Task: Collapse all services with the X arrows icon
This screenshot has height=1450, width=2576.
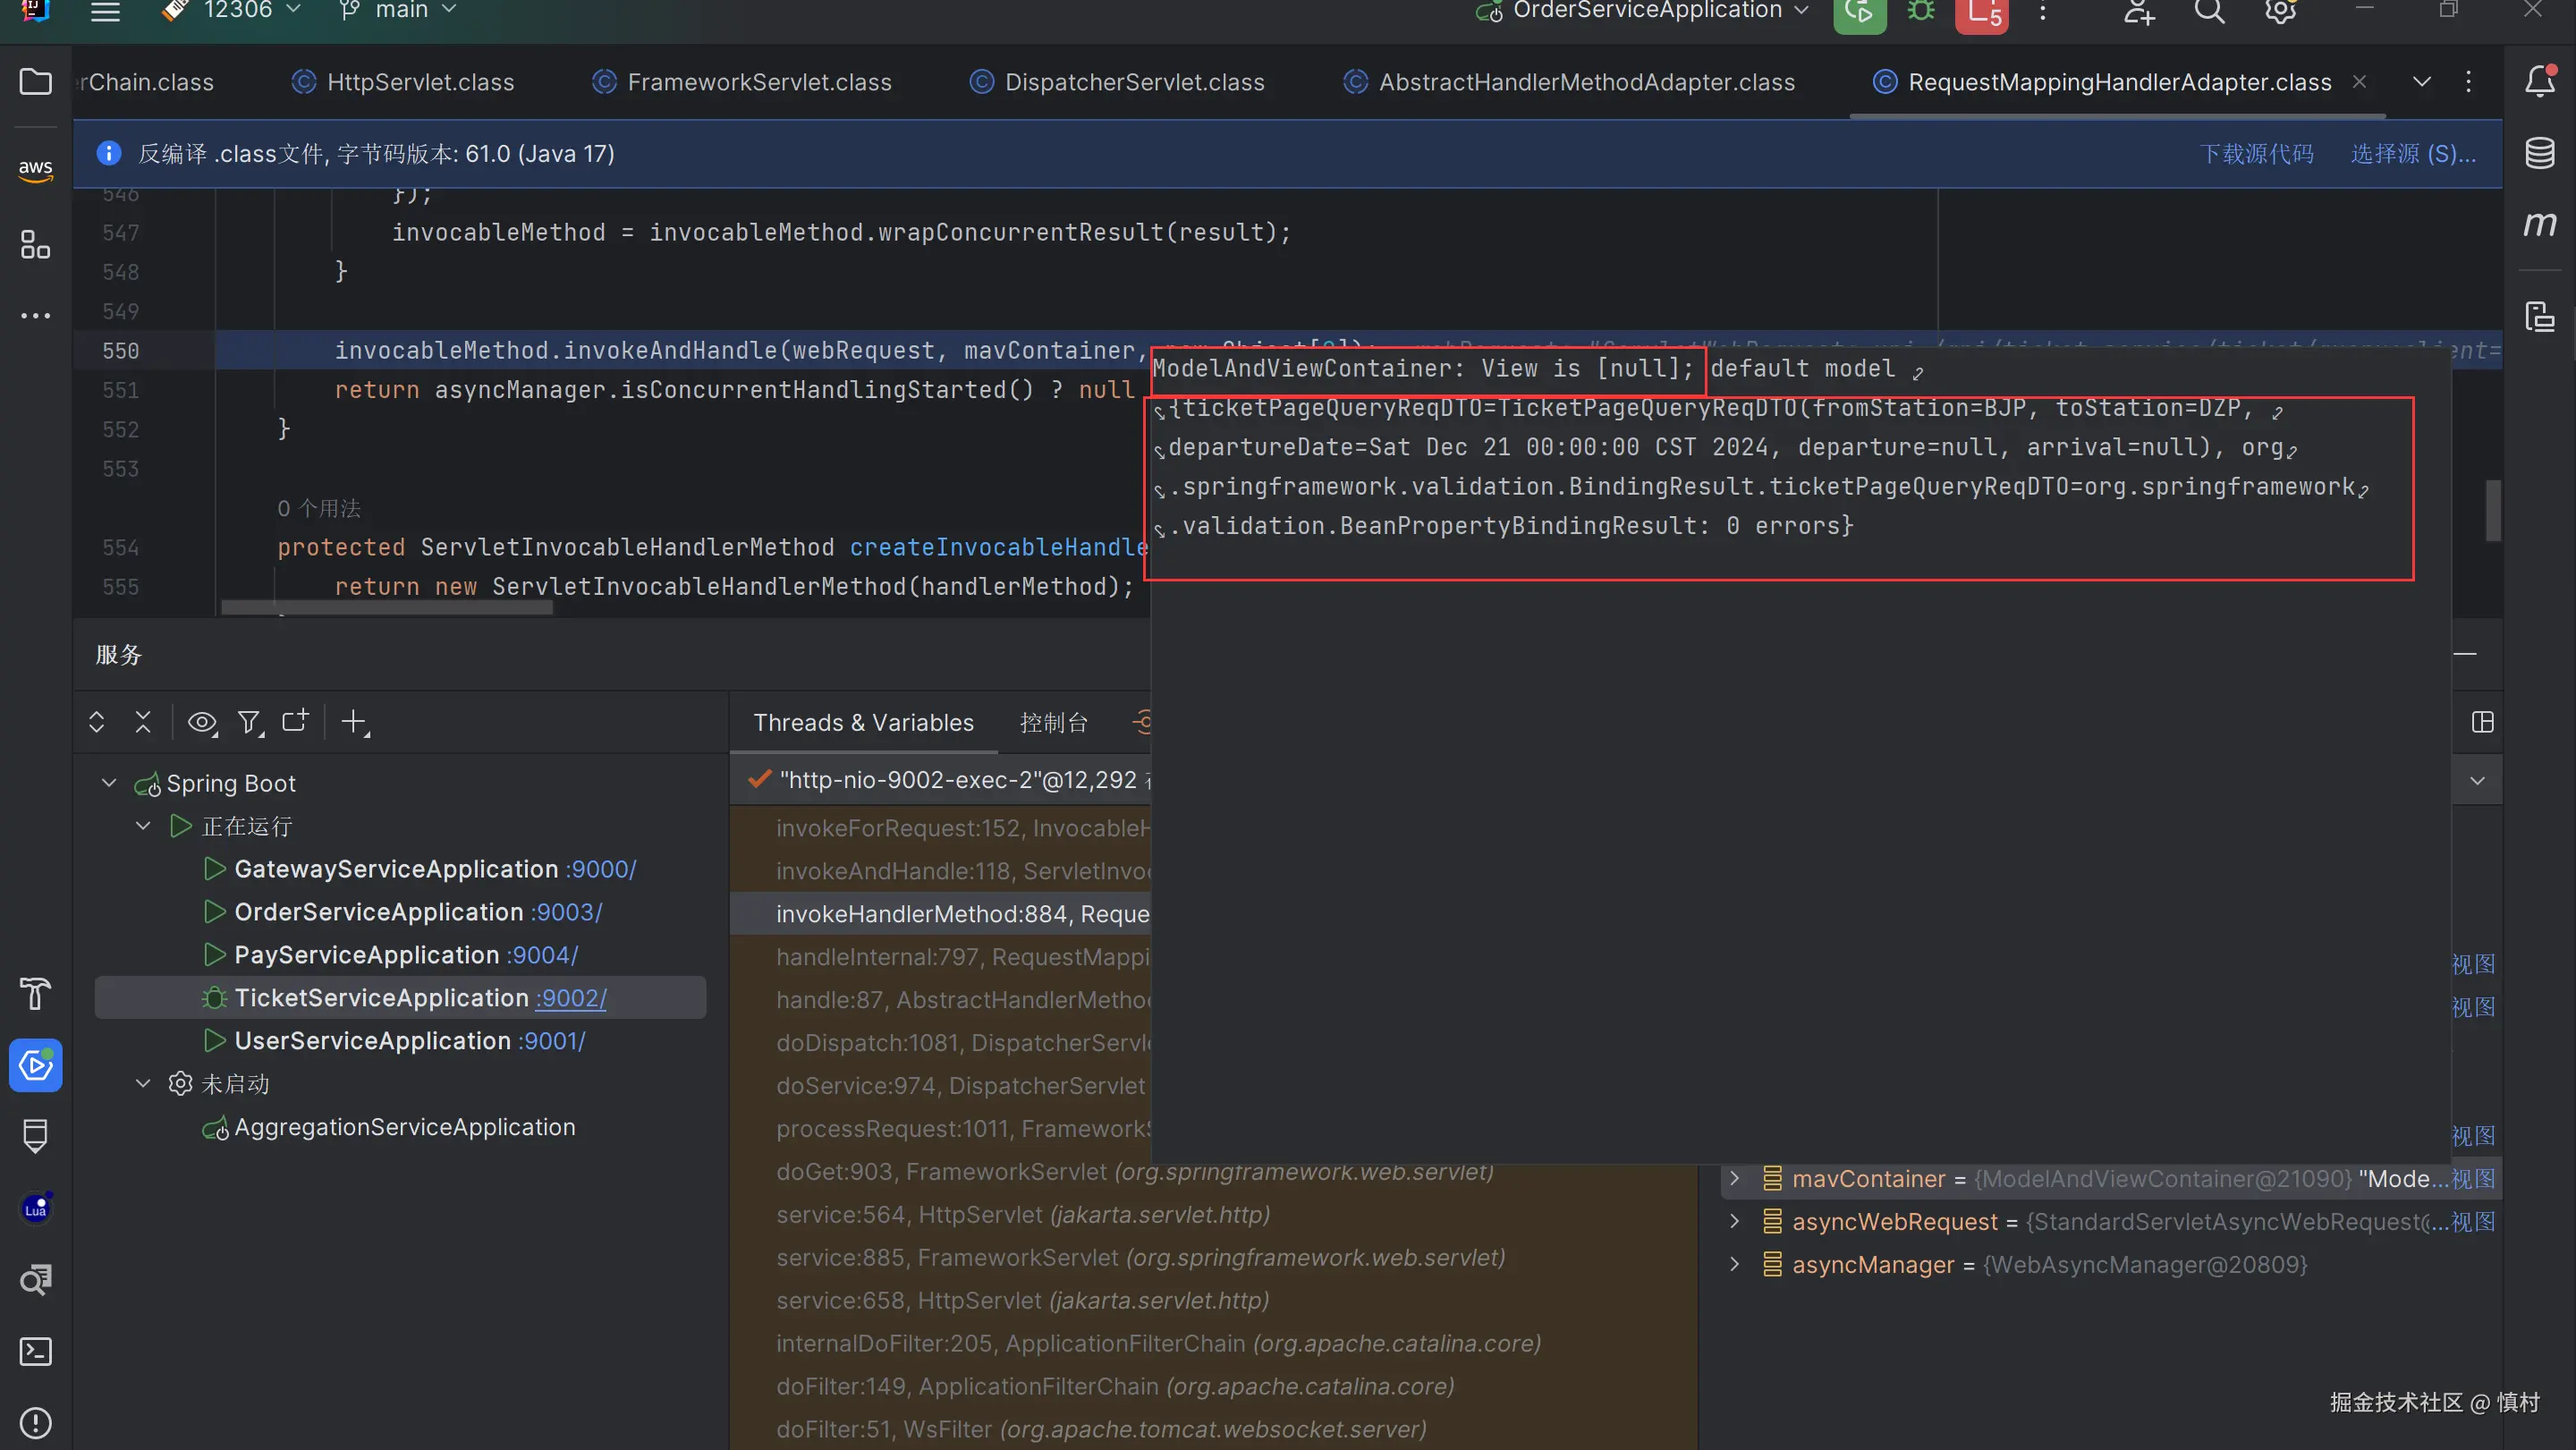Action: click(143, 722)
